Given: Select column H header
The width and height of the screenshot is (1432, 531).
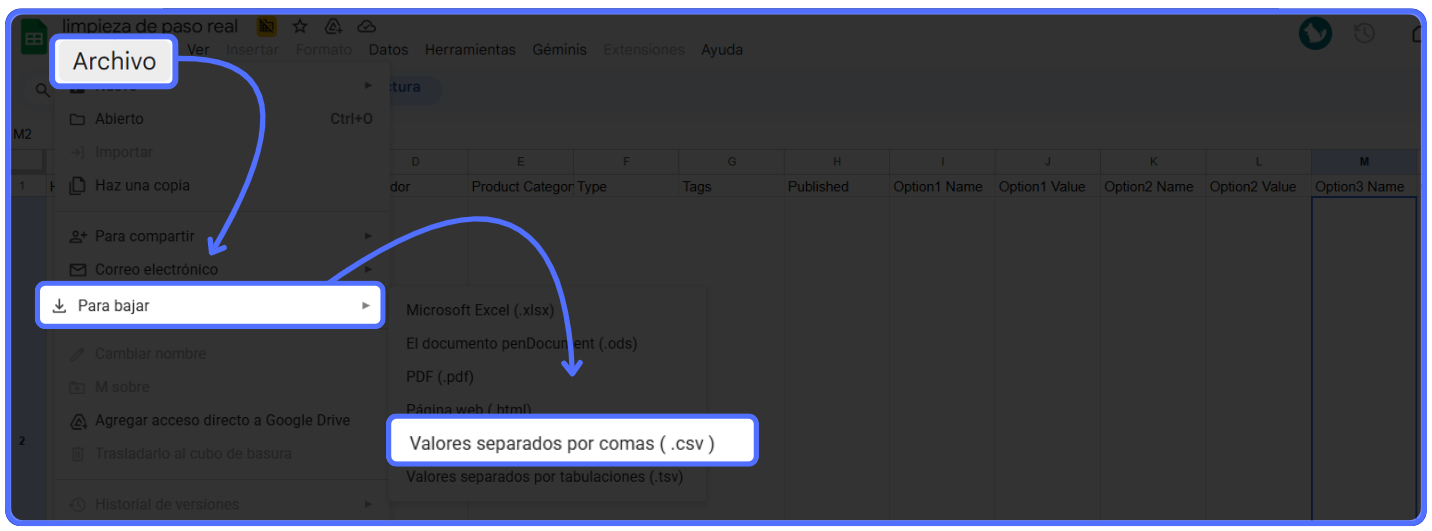Looking at the screenshot, I should coord(836,162).
